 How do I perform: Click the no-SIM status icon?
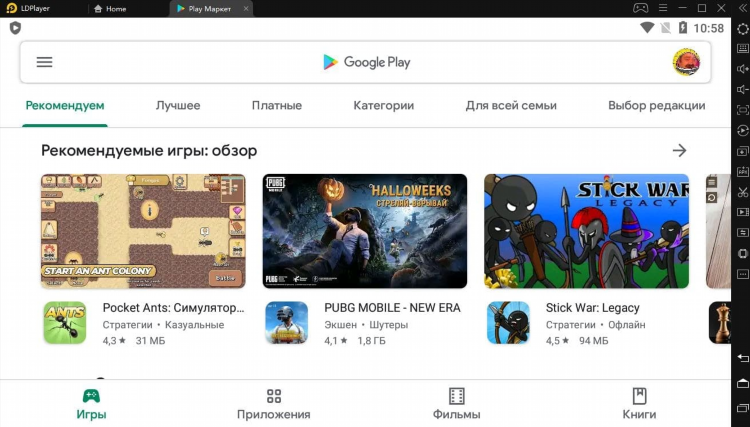click(666, 28)
